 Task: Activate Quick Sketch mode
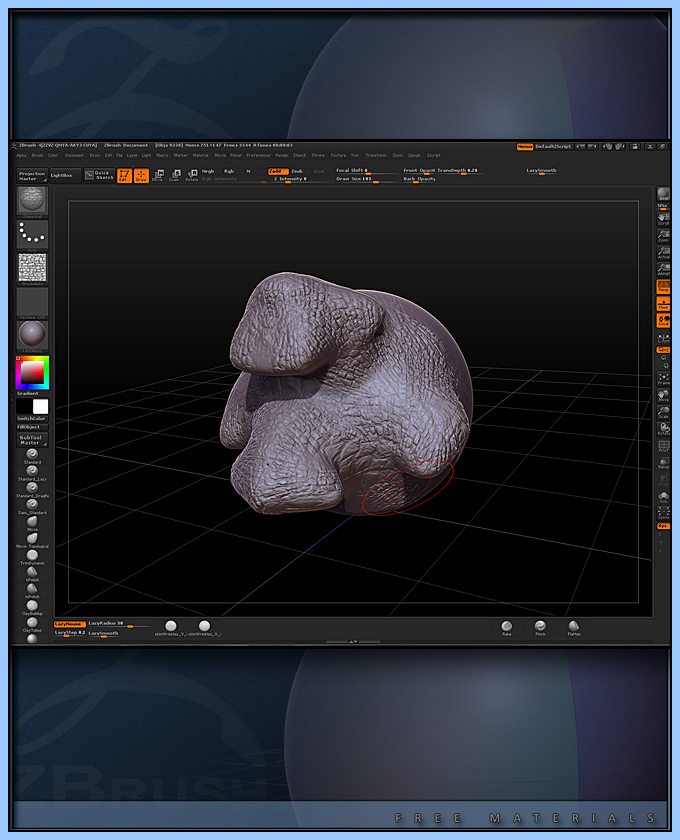(100, 176)
